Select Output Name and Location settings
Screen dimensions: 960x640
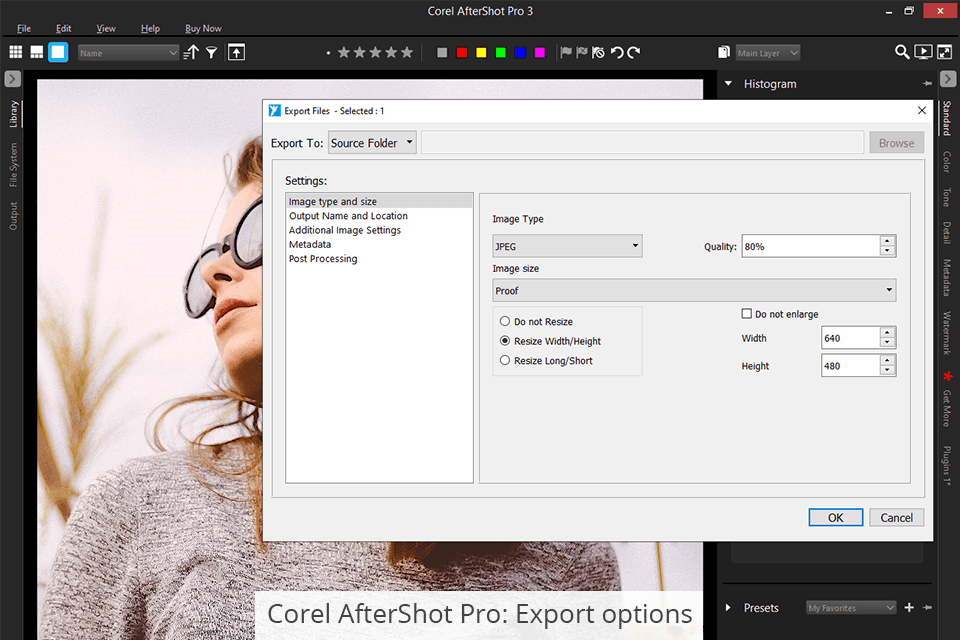(x=348, y=216)
